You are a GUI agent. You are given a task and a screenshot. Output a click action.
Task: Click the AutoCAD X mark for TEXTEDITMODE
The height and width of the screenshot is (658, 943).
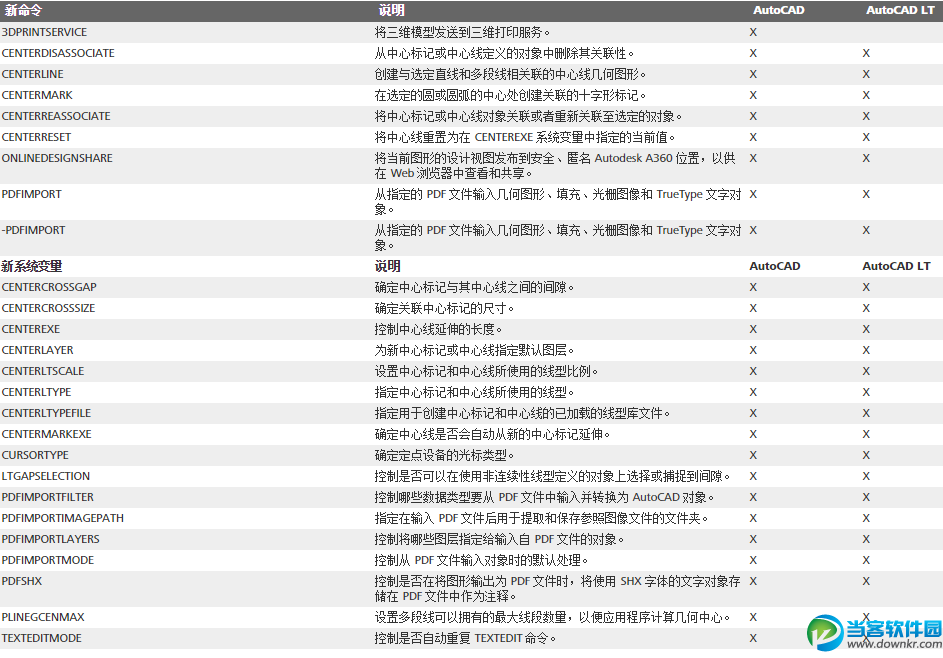[753, 639]
